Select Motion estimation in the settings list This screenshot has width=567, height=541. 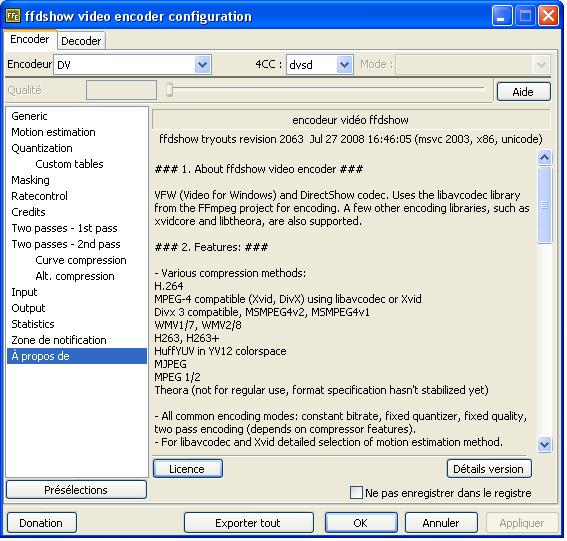coord(53,132)
